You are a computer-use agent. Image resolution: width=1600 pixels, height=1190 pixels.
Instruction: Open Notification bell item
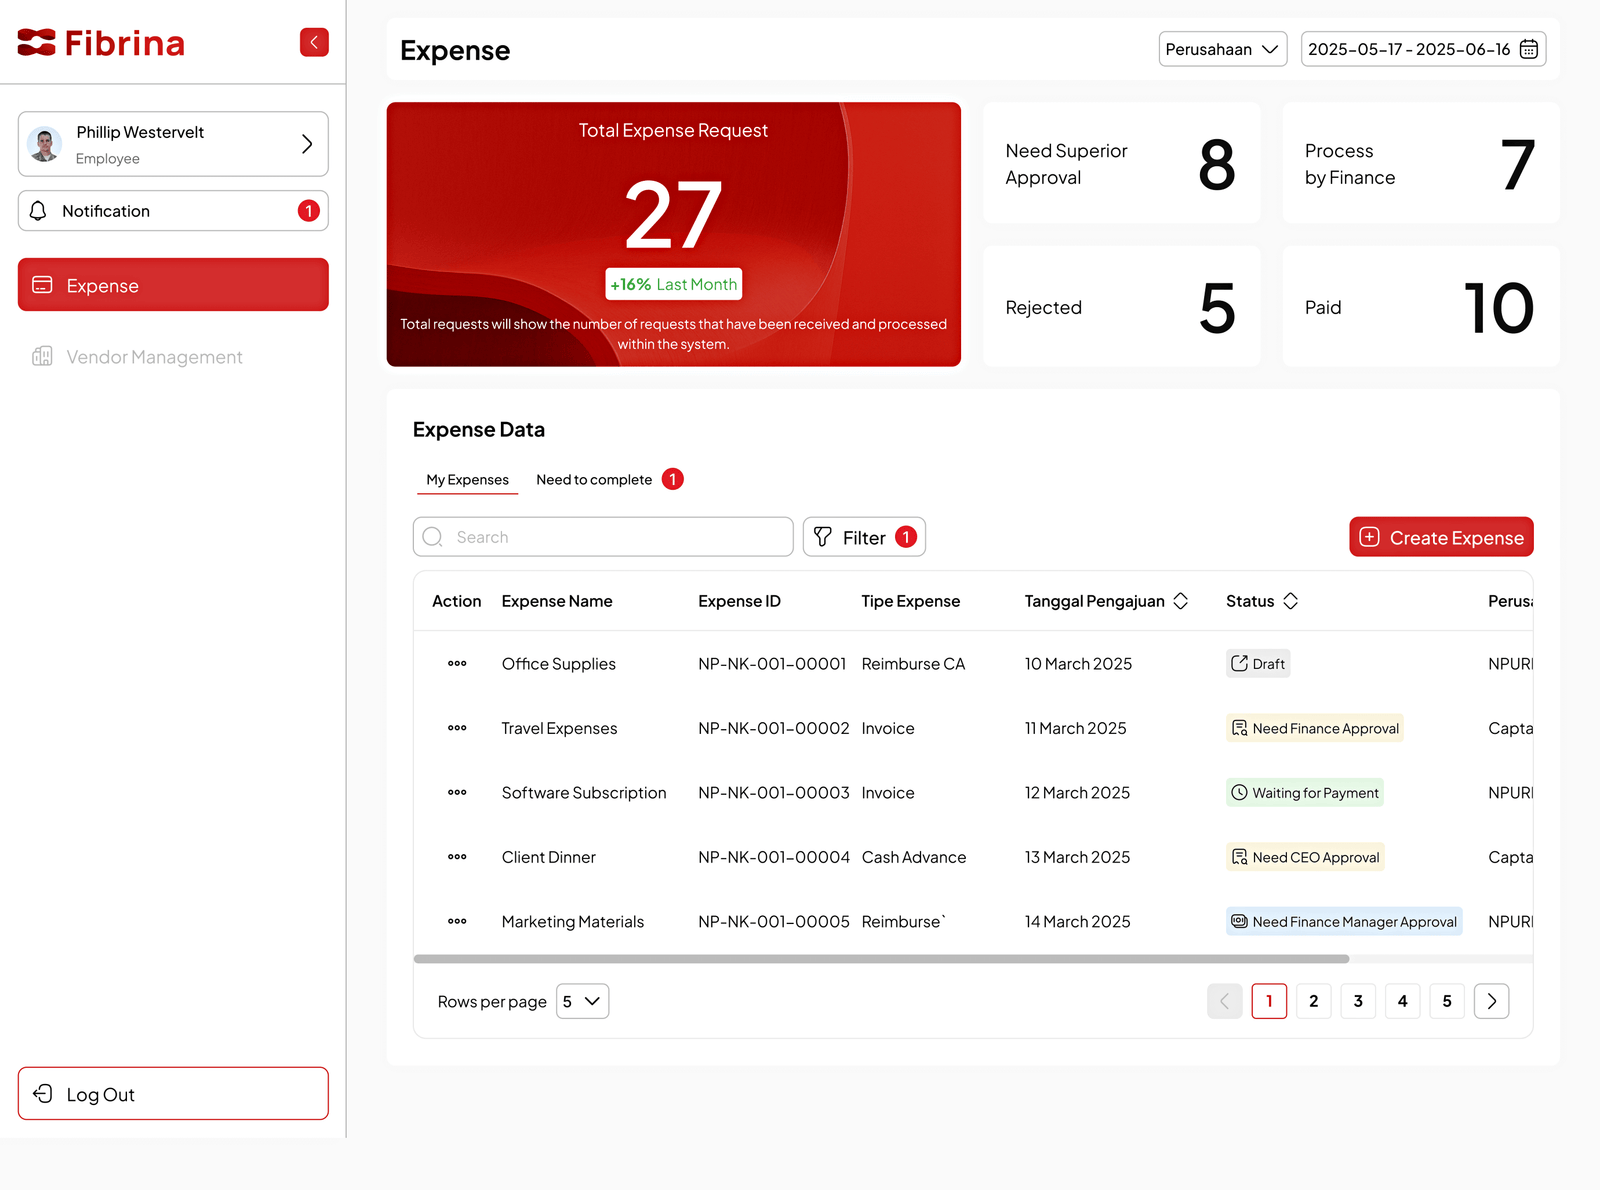pyautogui.click(x=173, y=211)
